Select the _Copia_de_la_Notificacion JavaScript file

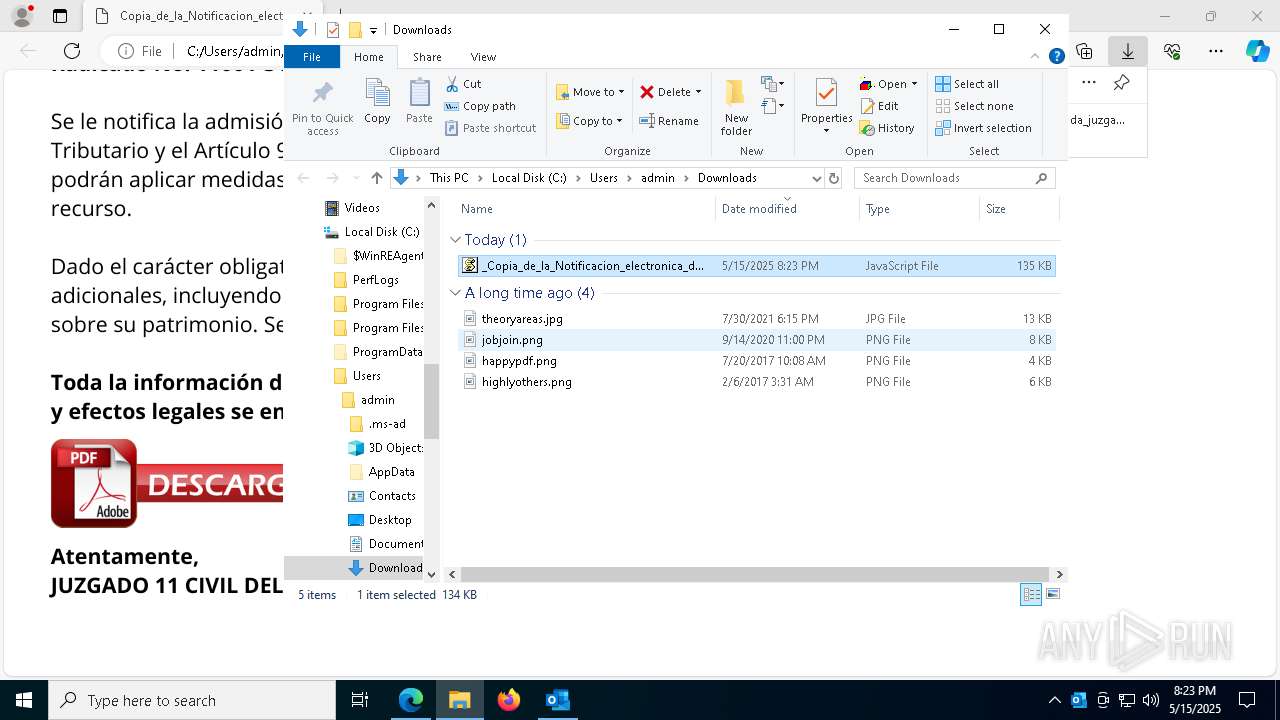click(x=756, y=266)
